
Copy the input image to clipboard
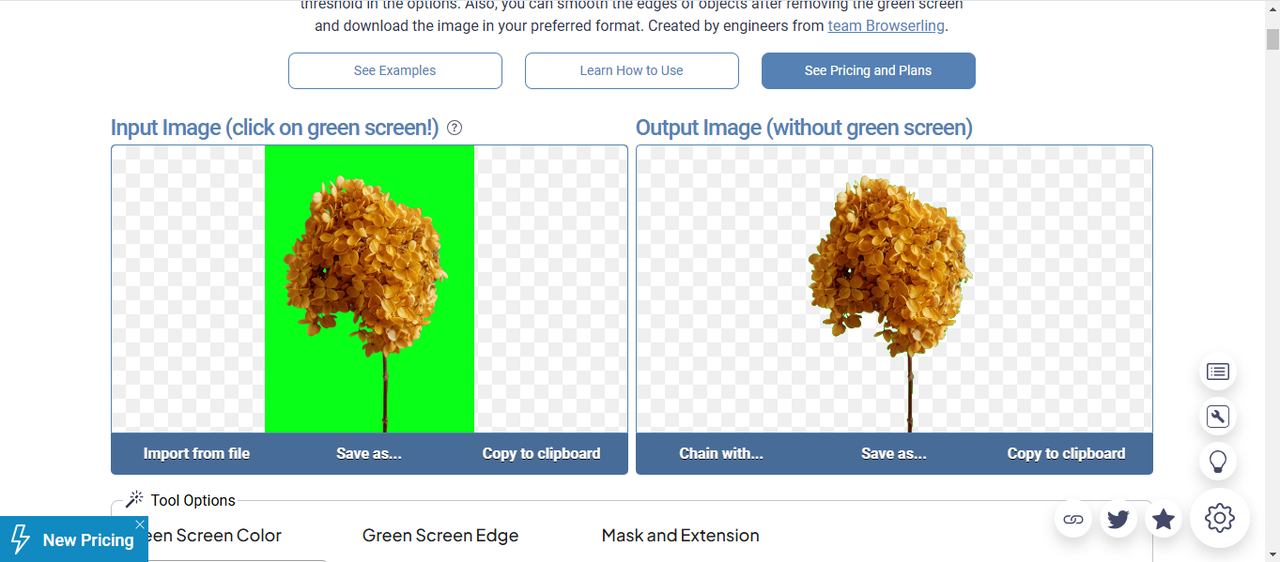(x=541, y=453)
